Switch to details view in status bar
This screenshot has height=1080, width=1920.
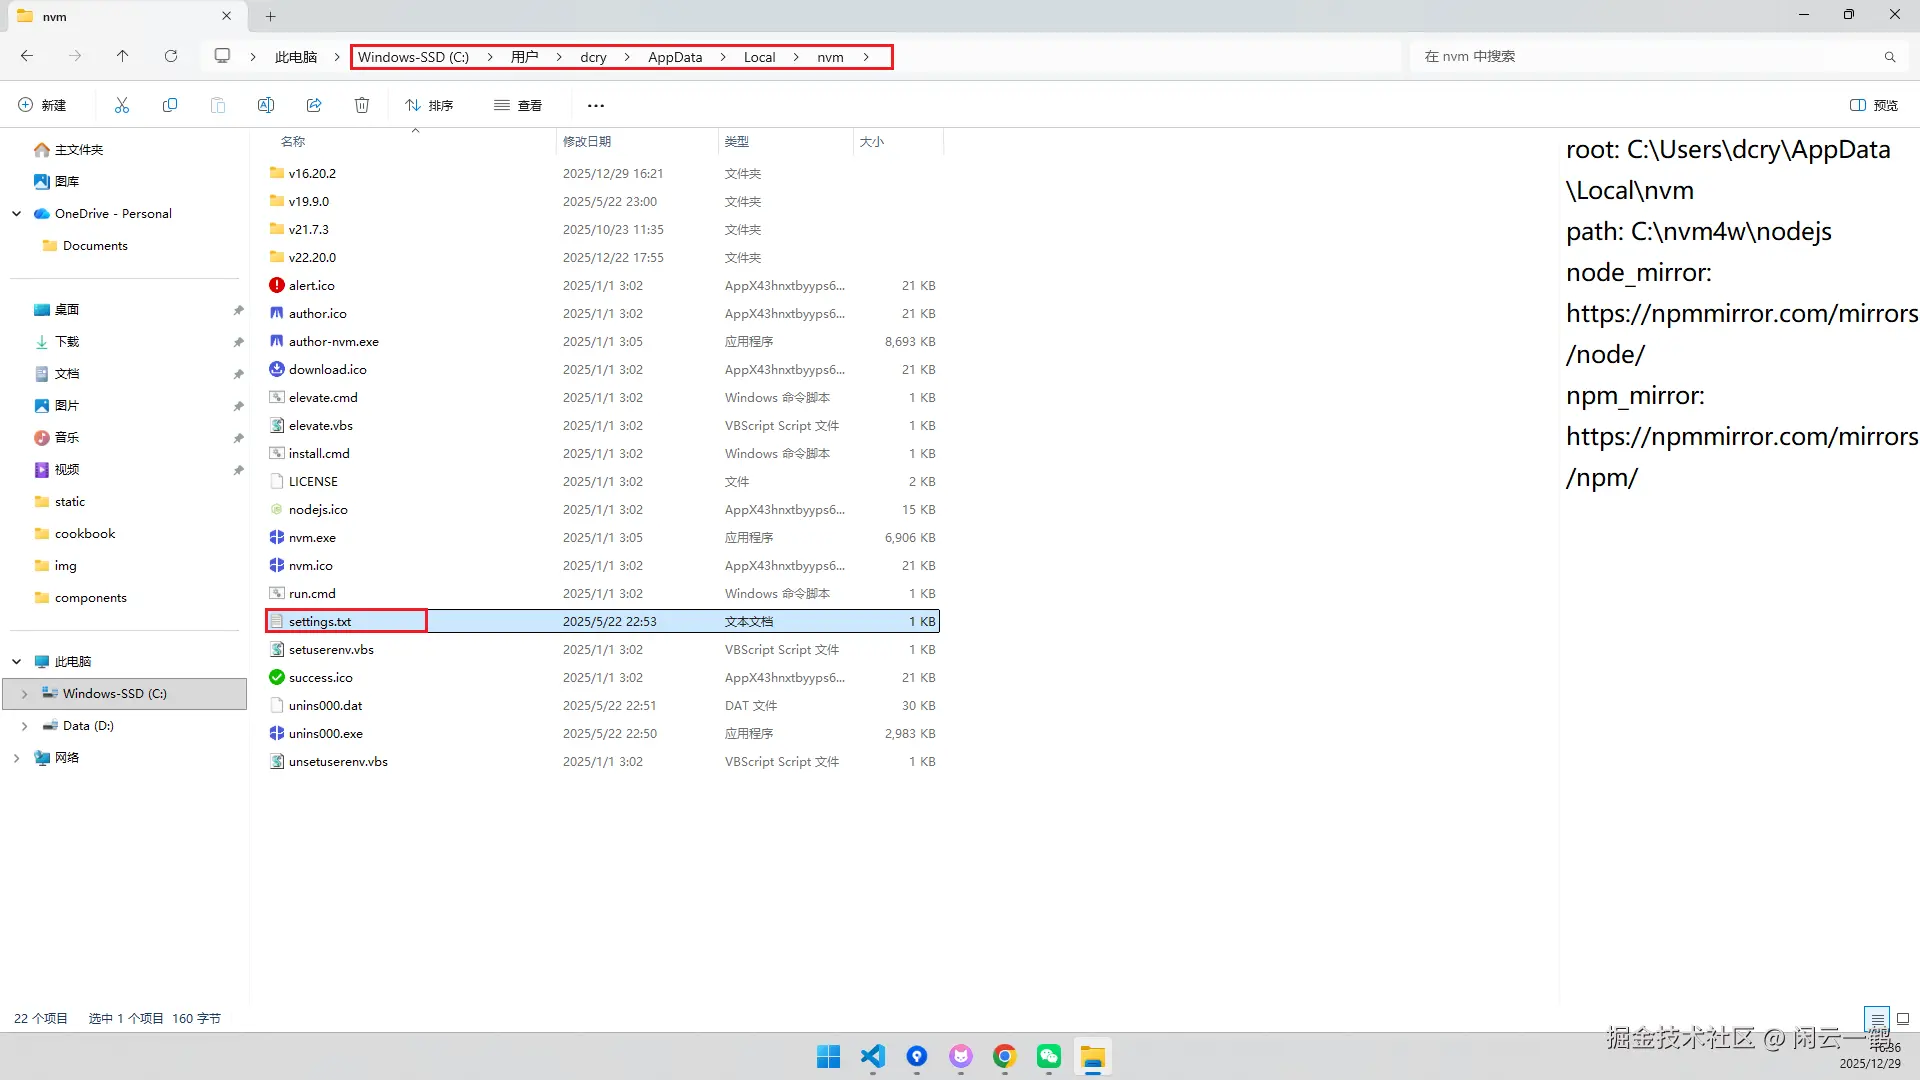(x=1877, y=1019)
